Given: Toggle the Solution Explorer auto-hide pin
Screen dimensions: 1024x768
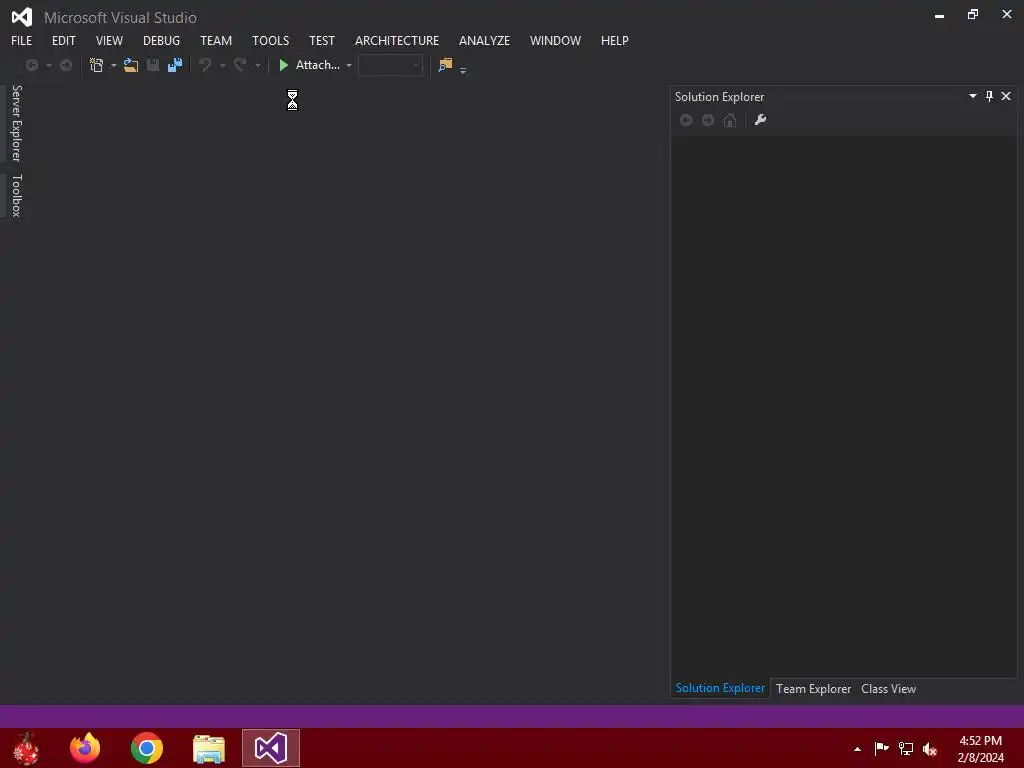Looking at the screenshot, I should (x=989, y=96).
